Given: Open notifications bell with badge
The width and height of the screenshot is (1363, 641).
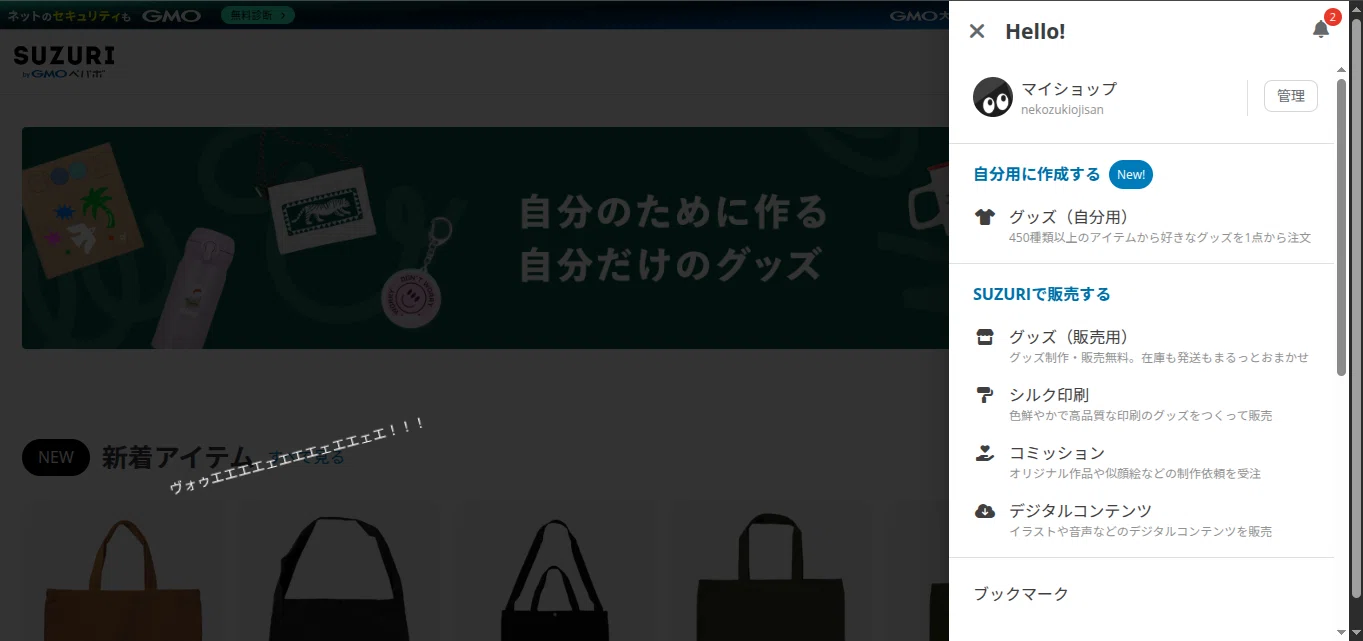Looking at the screenshot, I should point(1322,28).
